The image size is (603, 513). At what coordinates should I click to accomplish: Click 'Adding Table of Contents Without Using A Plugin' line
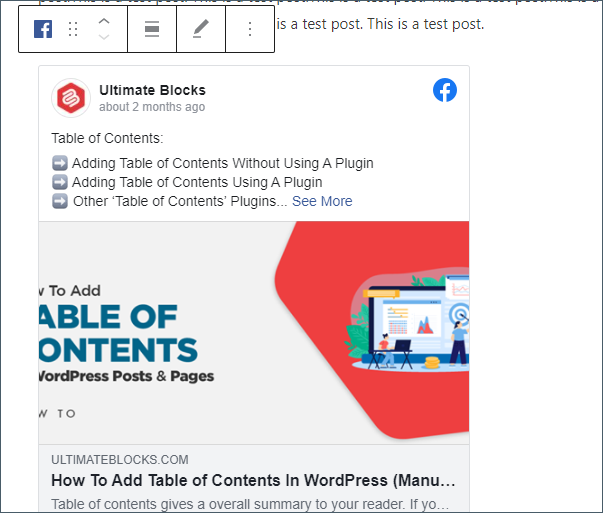point(223,163)
